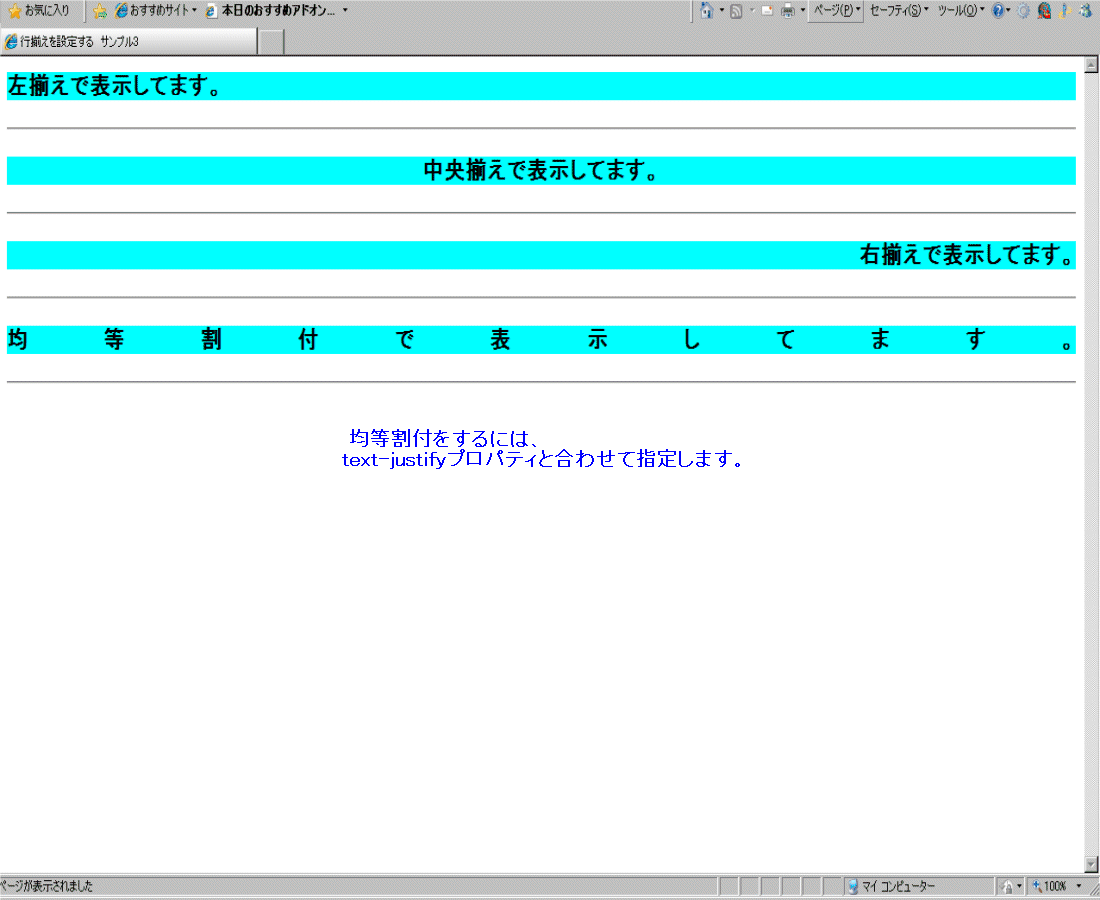The image size is (1100, 900).
Task: Open the ページ(P) menu
Action: tap(836, 11)
